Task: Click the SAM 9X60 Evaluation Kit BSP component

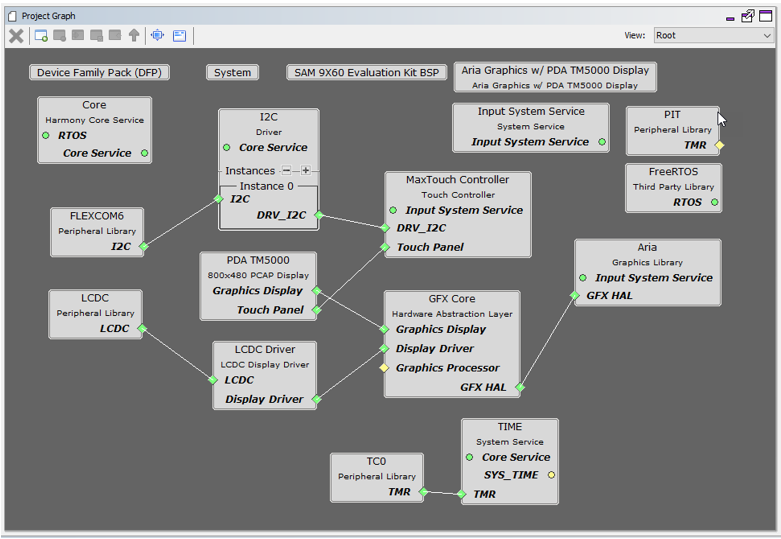Action: click(x=366, y=73)
